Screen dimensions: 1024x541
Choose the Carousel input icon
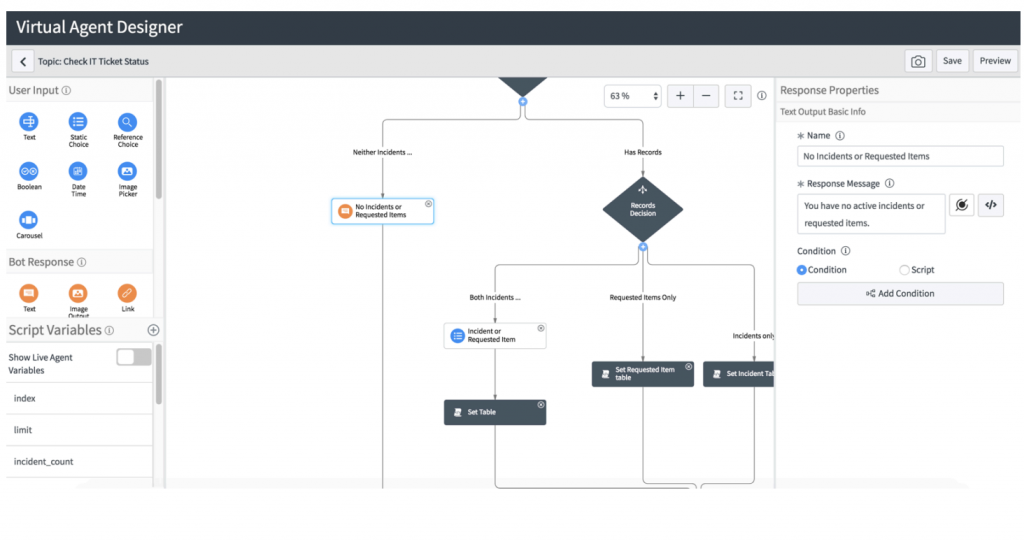[x=29, y=220]
